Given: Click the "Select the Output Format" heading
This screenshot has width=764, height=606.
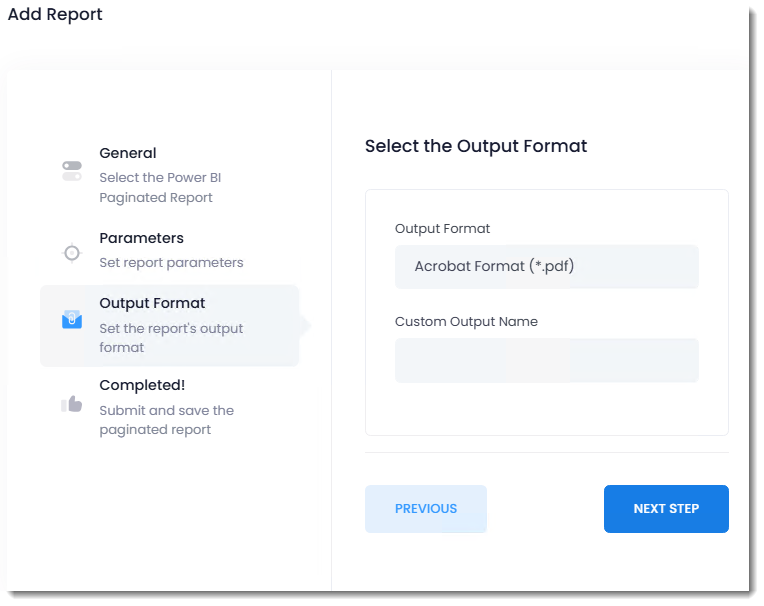Looking at the screenshot, I should click(x=476, y=146).
